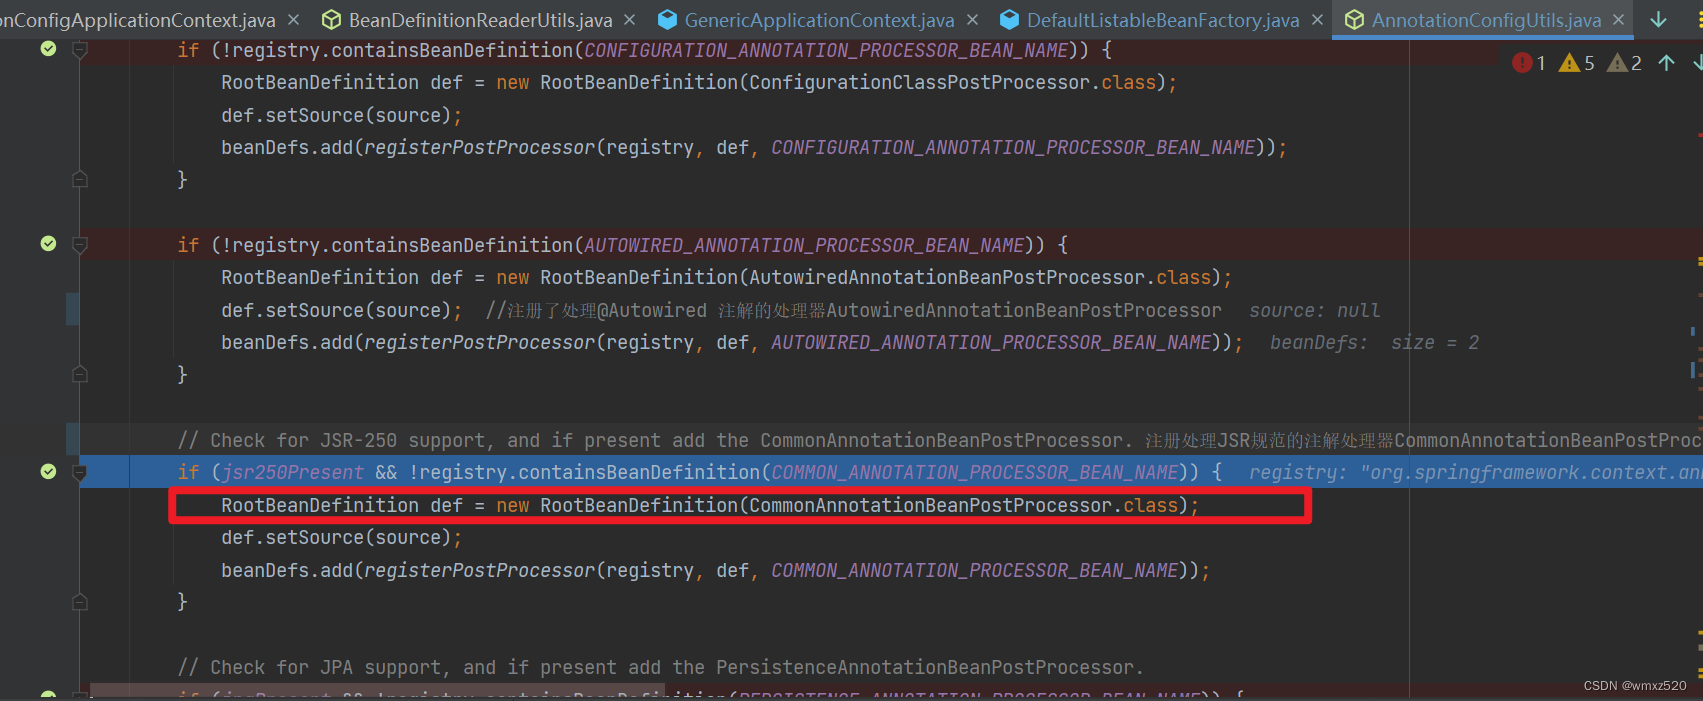This screenshot has width=1703, height=701.
Task: Click the fold-end marker closing the CommonAnnotation block
Action: coord(80,601)
